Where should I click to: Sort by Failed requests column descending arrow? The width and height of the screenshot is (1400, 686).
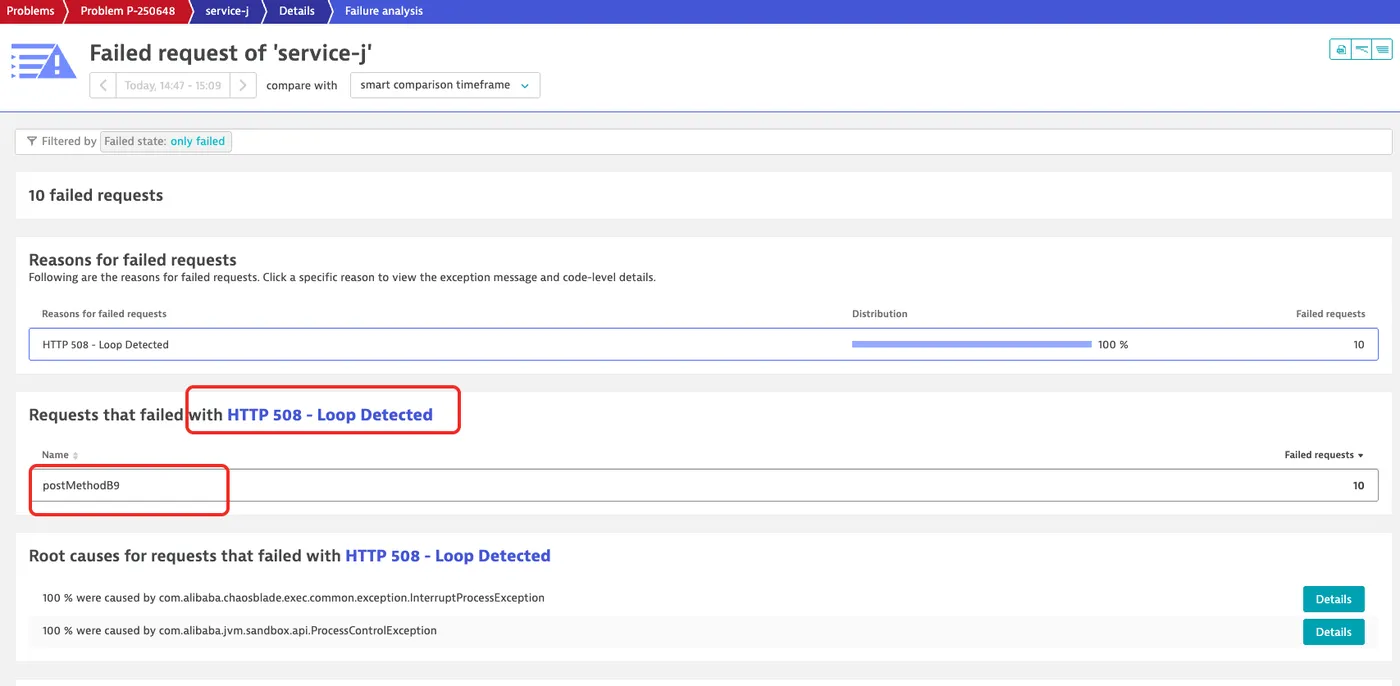1361,455
